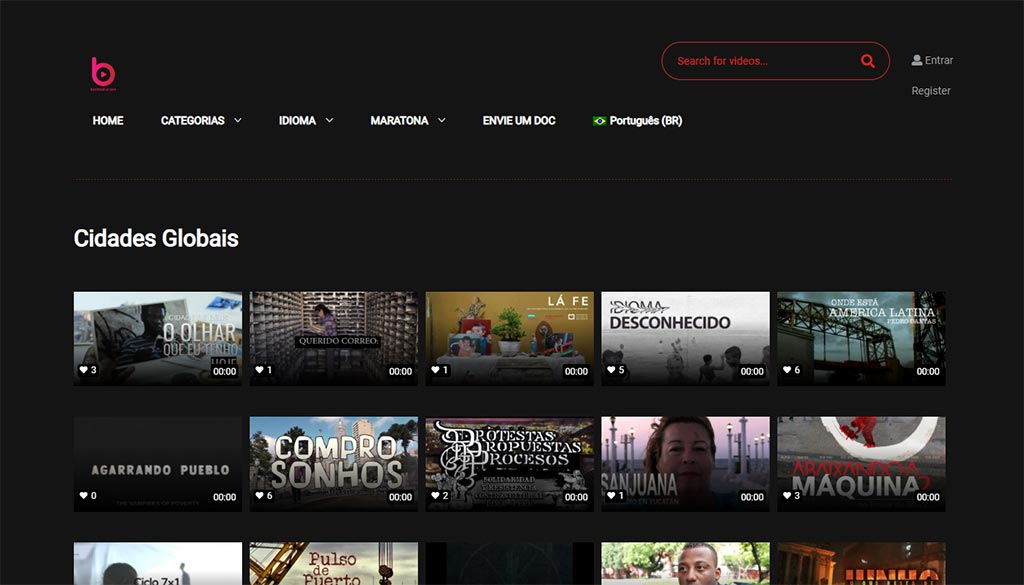Click the user profile icon beside Entrar
Screen dimensions: 1024x585
[x=917, y=60]
